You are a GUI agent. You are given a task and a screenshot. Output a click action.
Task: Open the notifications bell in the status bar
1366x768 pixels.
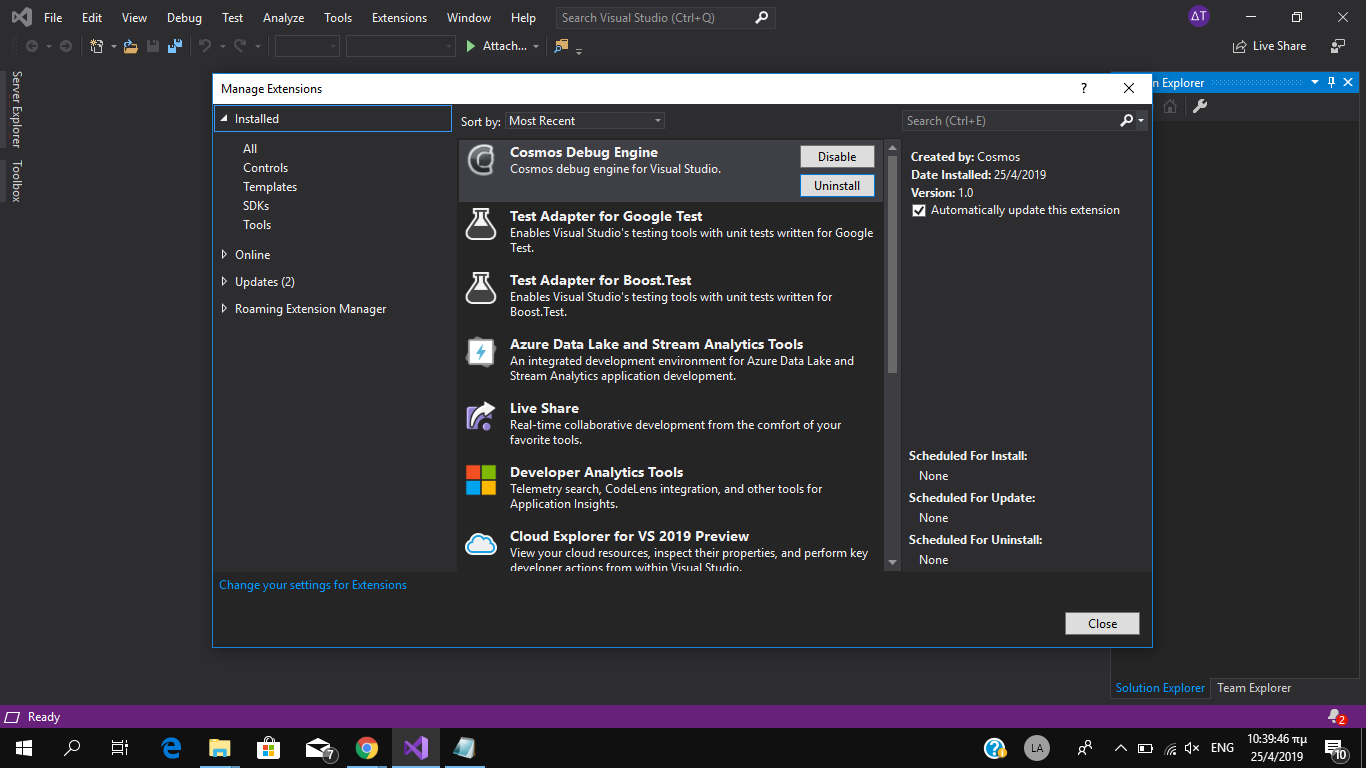1336,717
